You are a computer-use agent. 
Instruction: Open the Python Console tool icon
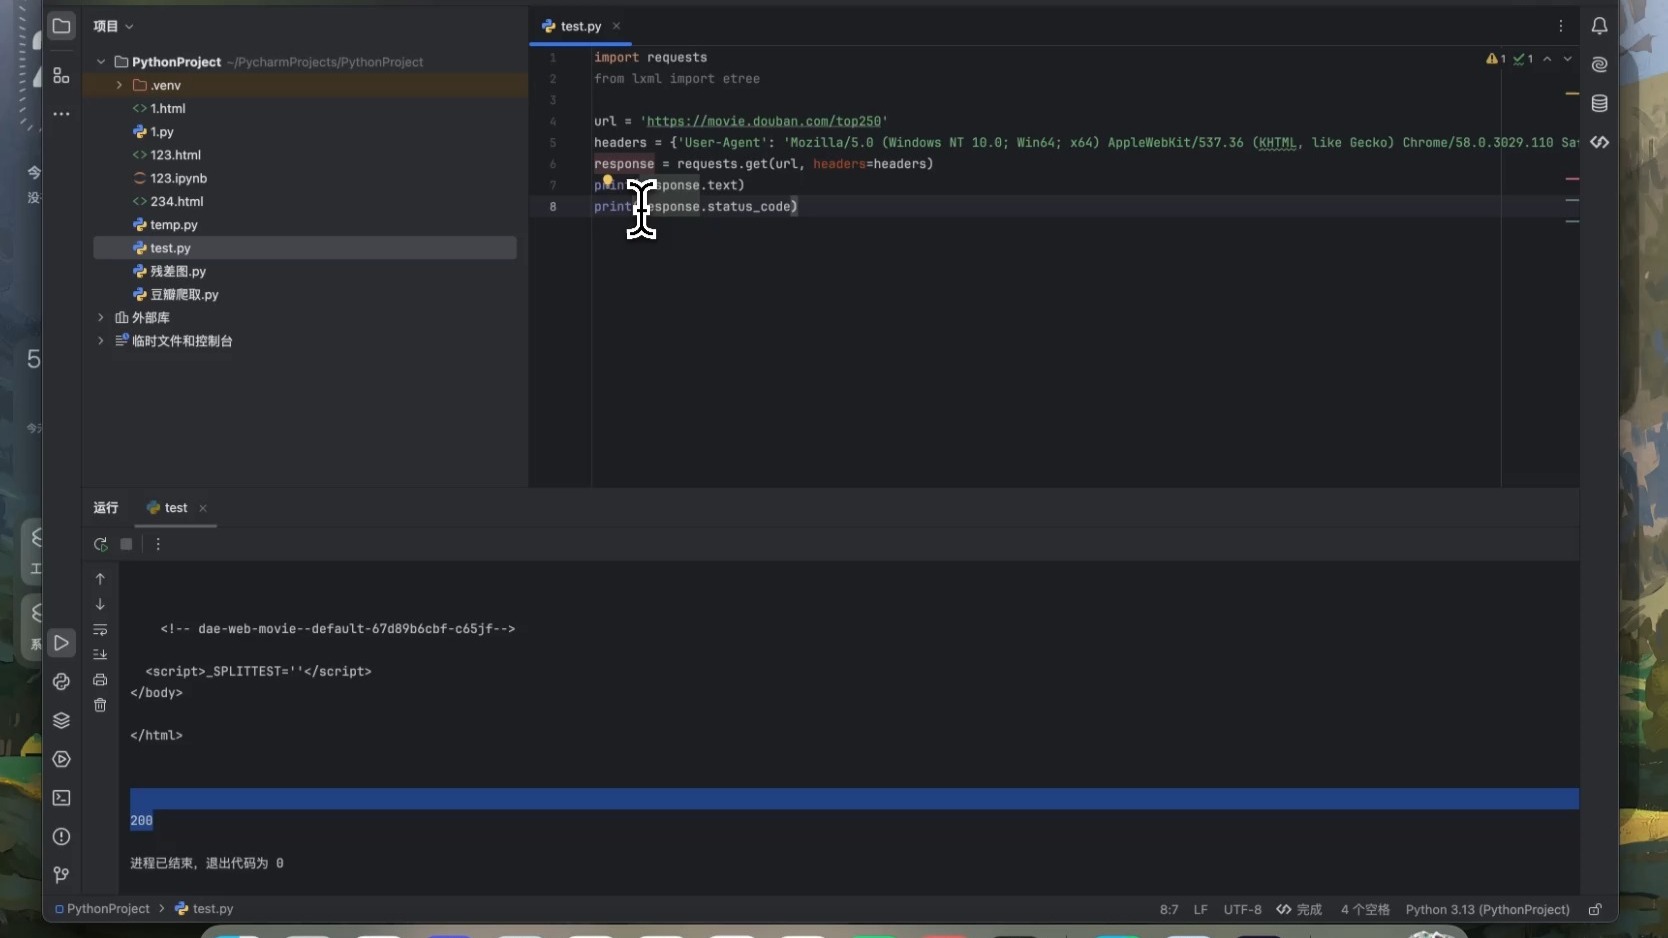coord(61,682)
